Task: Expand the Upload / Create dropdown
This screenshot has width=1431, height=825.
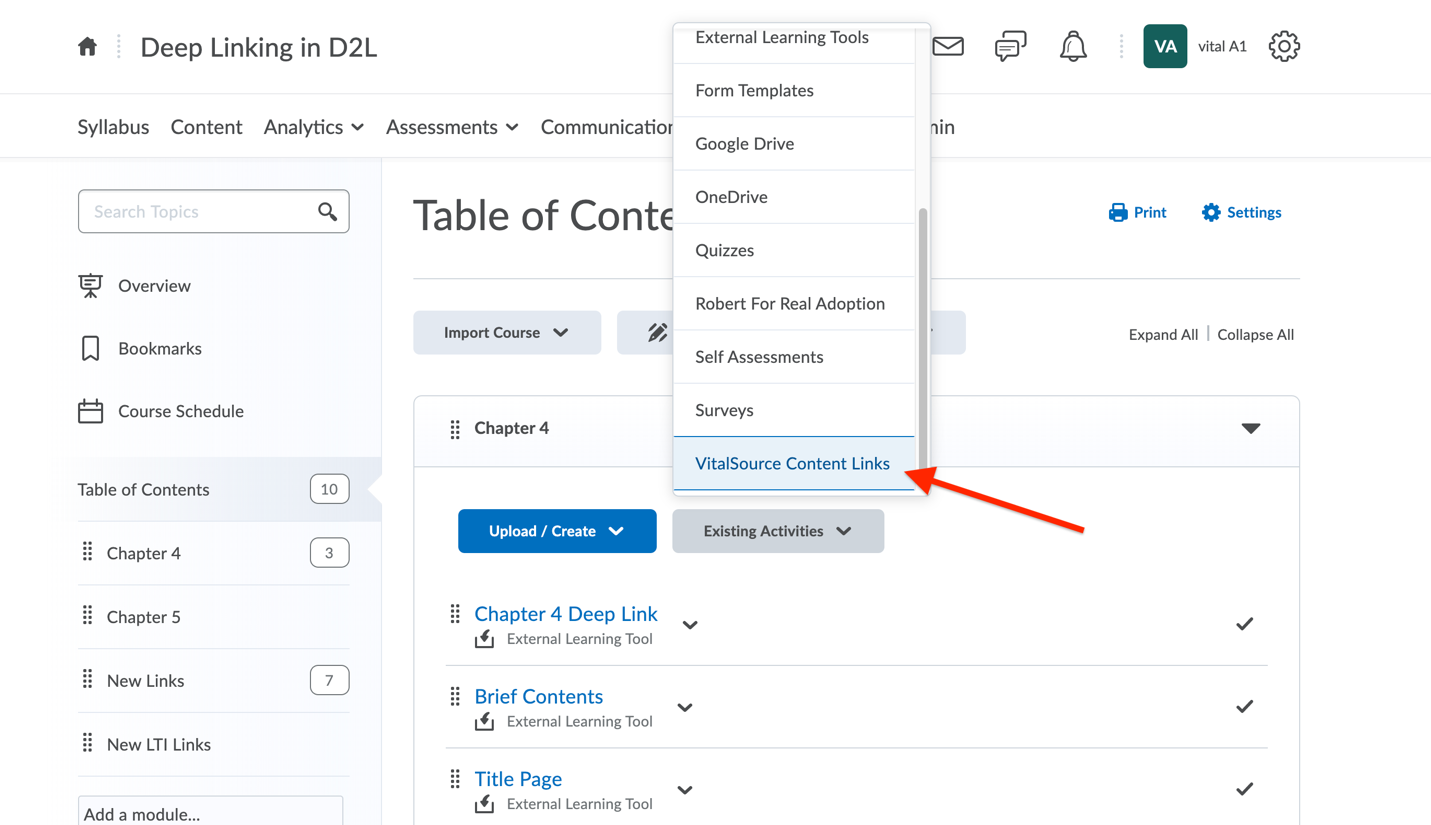Action: [x=557, y=531]
